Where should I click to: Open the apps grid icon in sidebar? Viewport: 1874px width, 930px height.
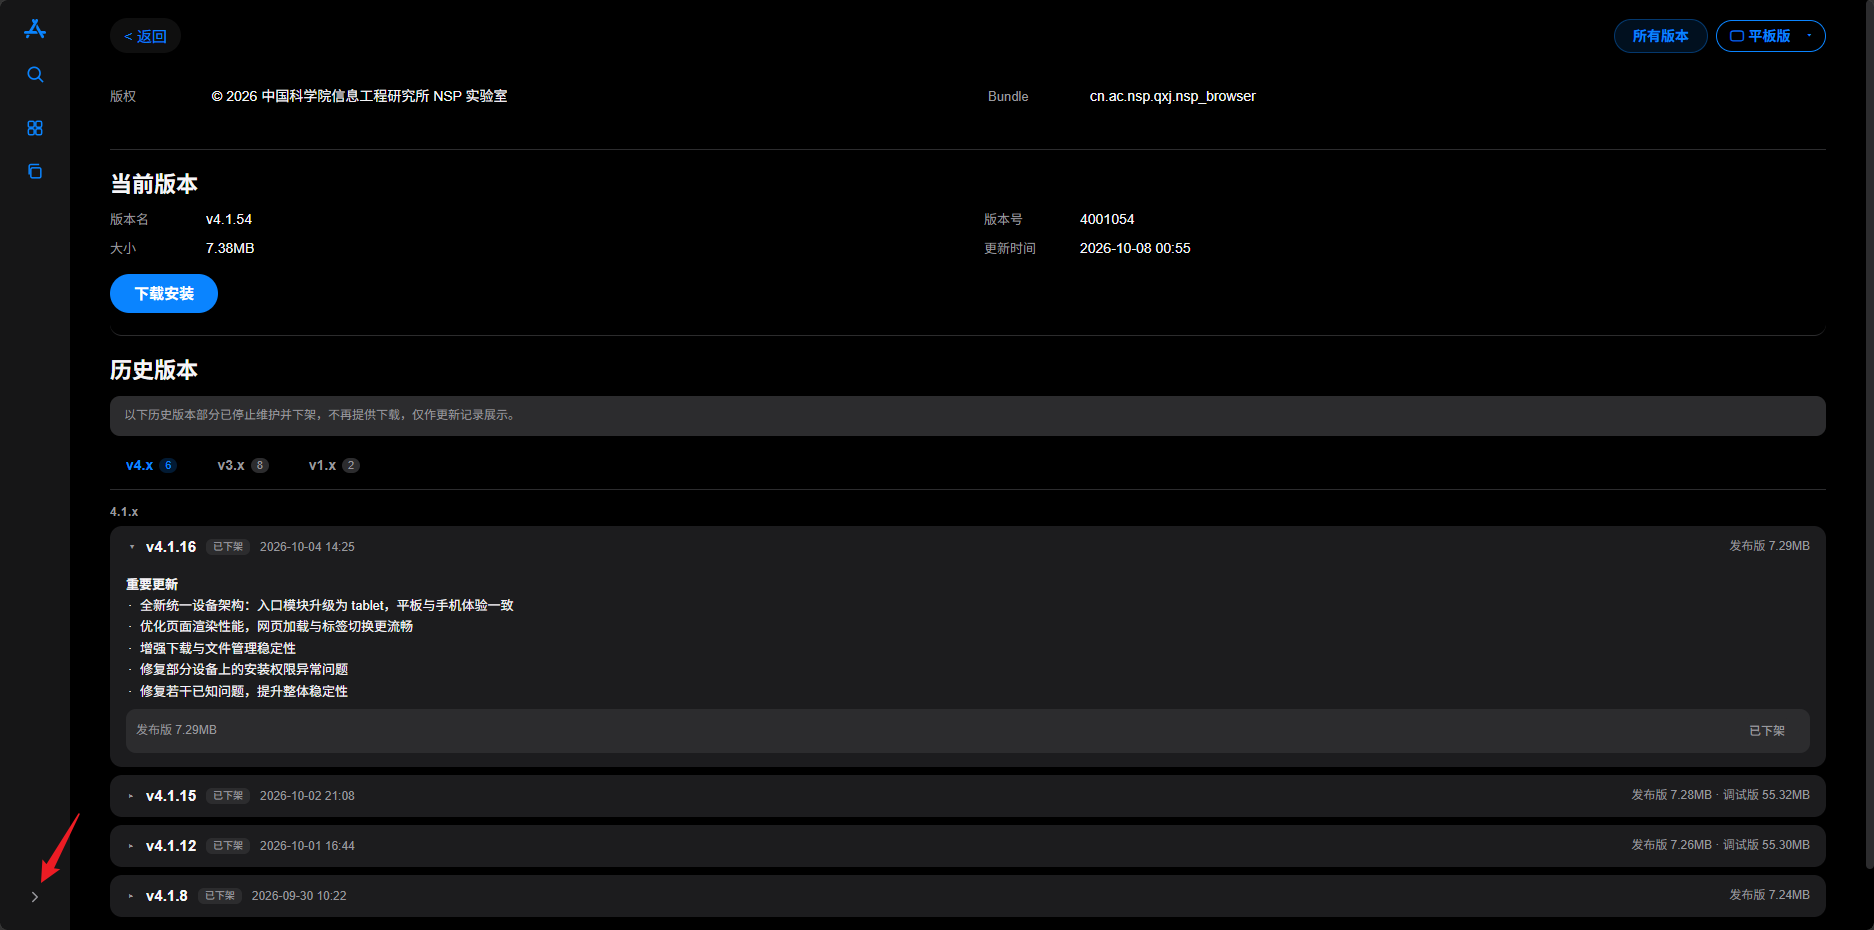tap(35, 128)
